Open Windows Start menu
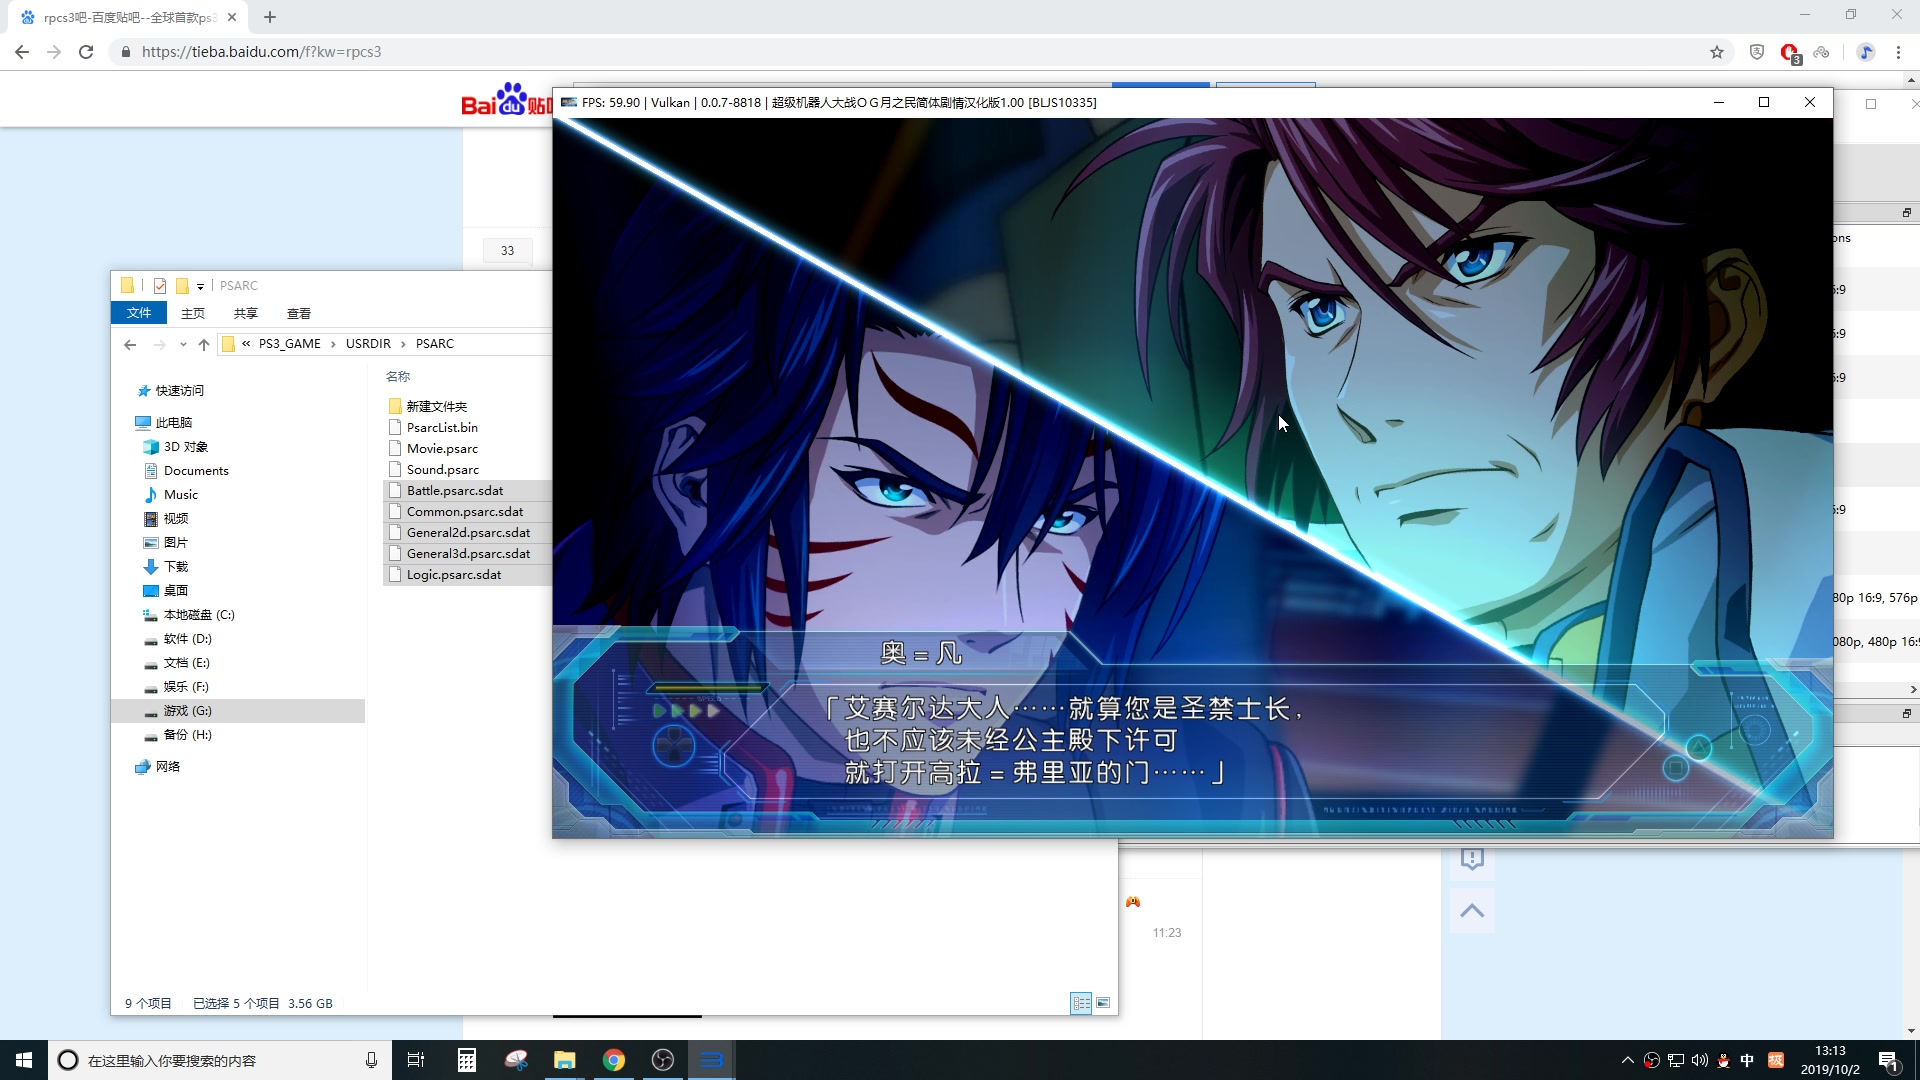1920x1080 pixels. point(24,1060)
